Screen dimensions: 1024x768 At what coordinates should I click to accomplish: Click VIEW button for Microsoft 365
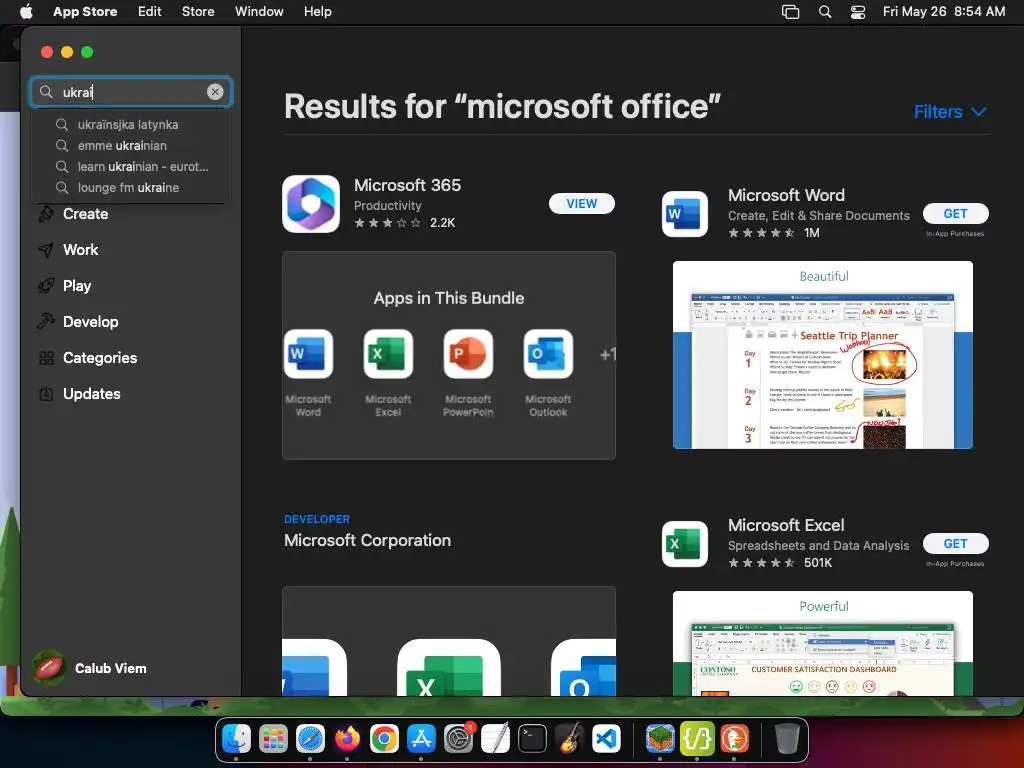pos(581,204)
